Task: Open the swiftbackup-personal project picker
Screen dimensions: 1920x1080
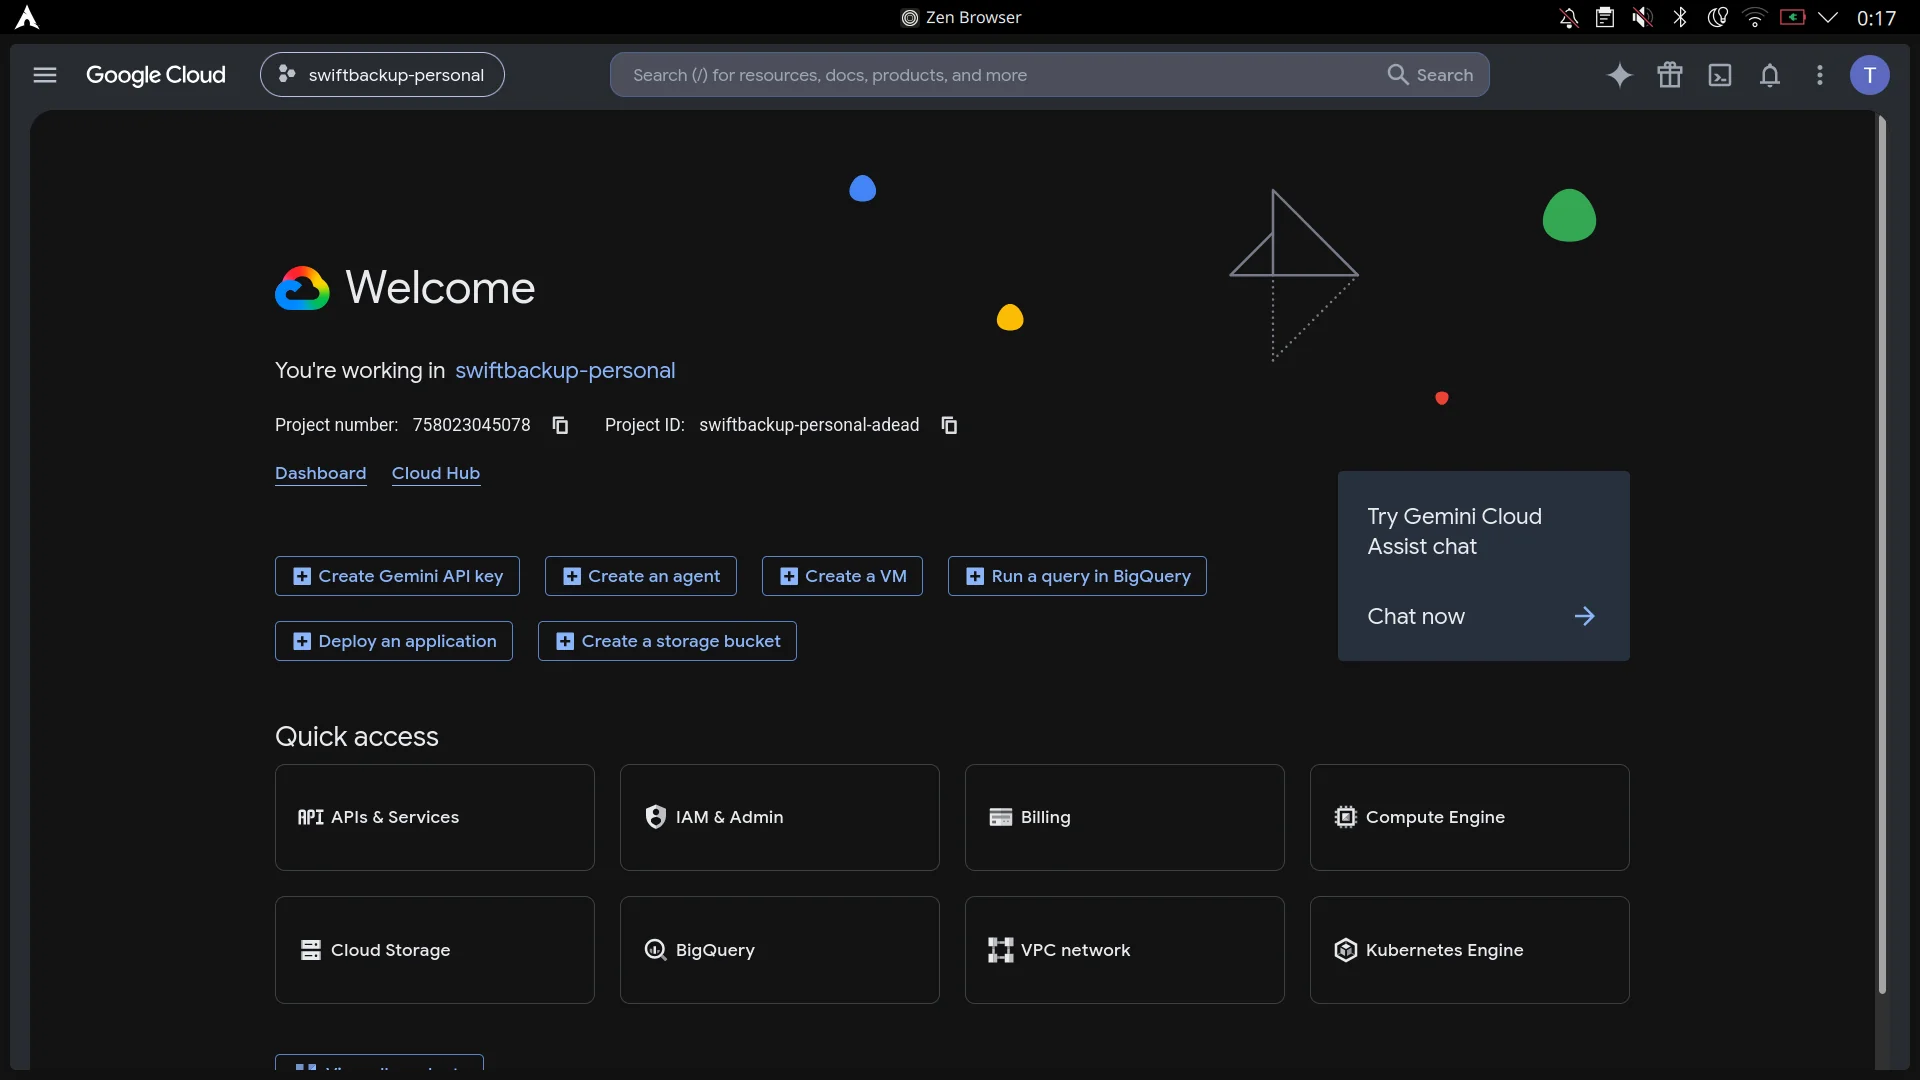Action: [x=382, y=75]
